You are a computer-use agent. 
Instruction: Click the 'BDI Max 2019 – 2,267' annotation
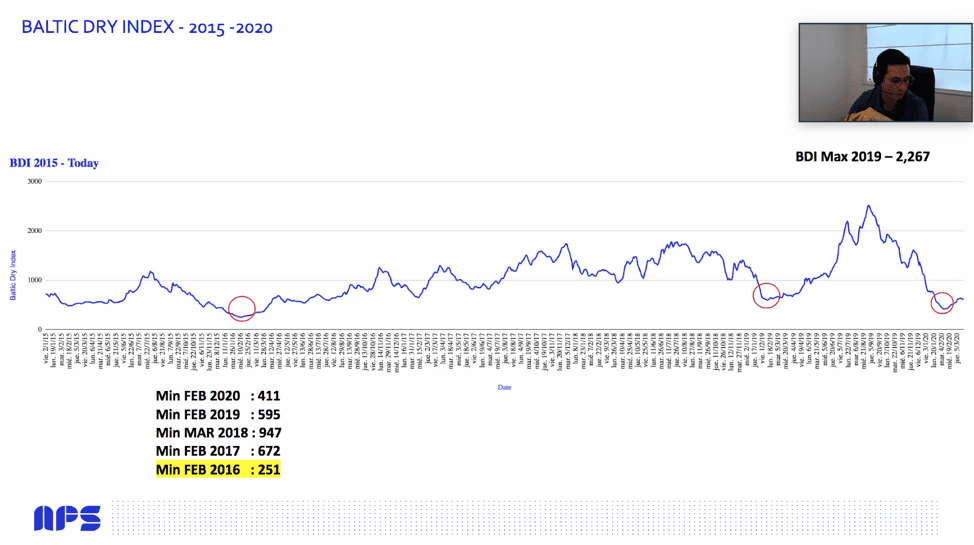tap(863, 156)
